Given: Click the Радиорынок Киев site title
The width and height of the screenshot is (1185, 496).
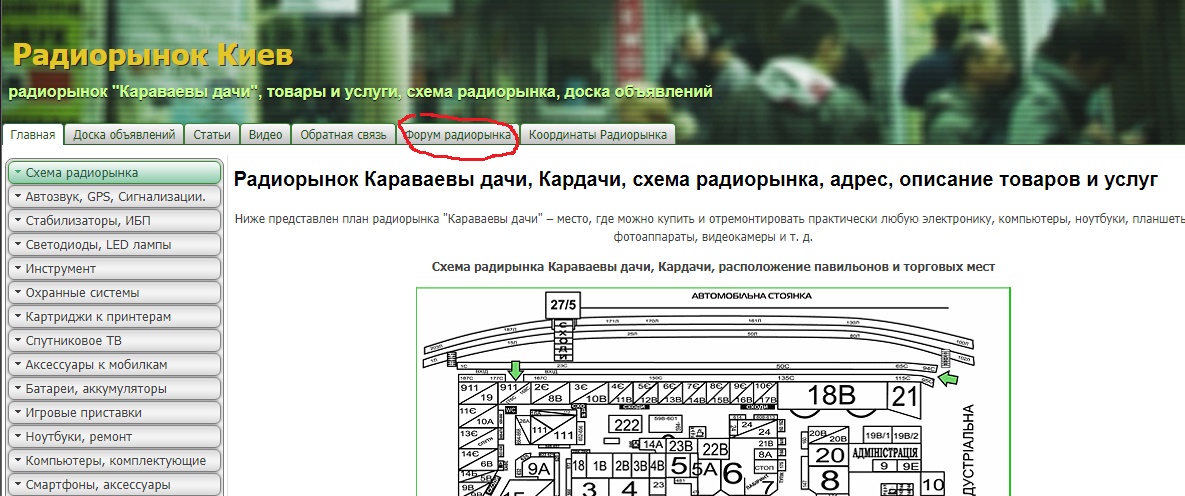Looking at the screenshot, I should (x=153, y=53).
